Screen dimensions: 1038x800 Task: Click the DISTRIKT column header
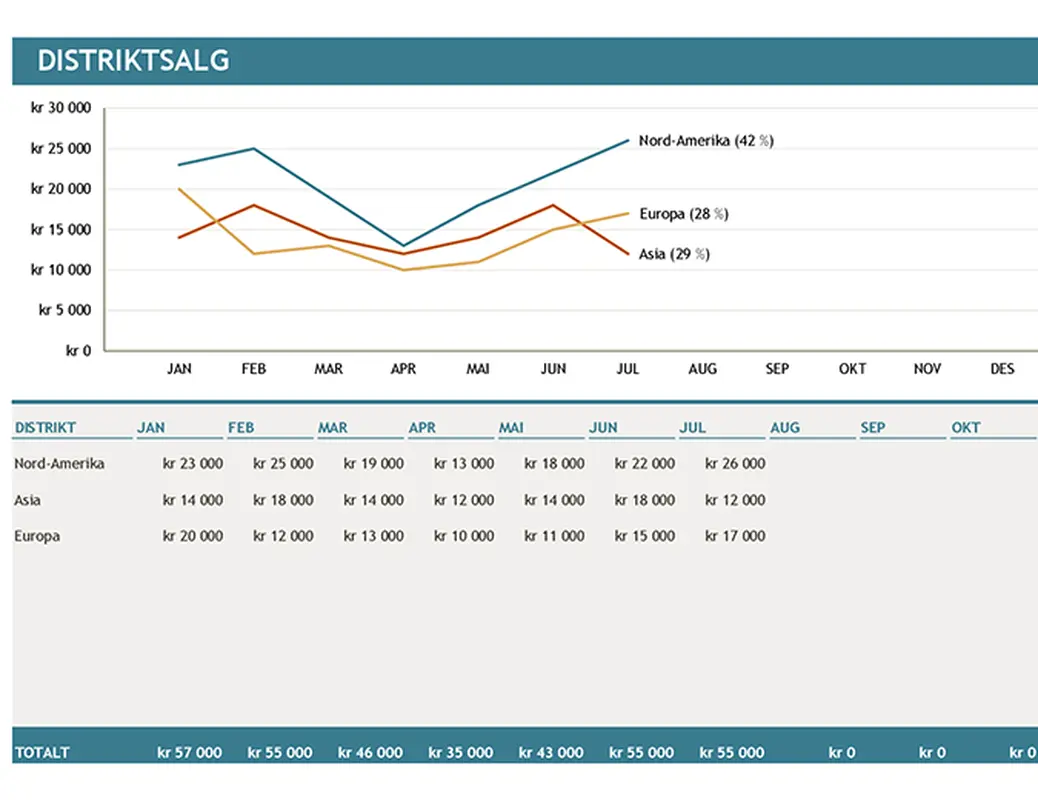pyautogui.click(x=45, y=427)
